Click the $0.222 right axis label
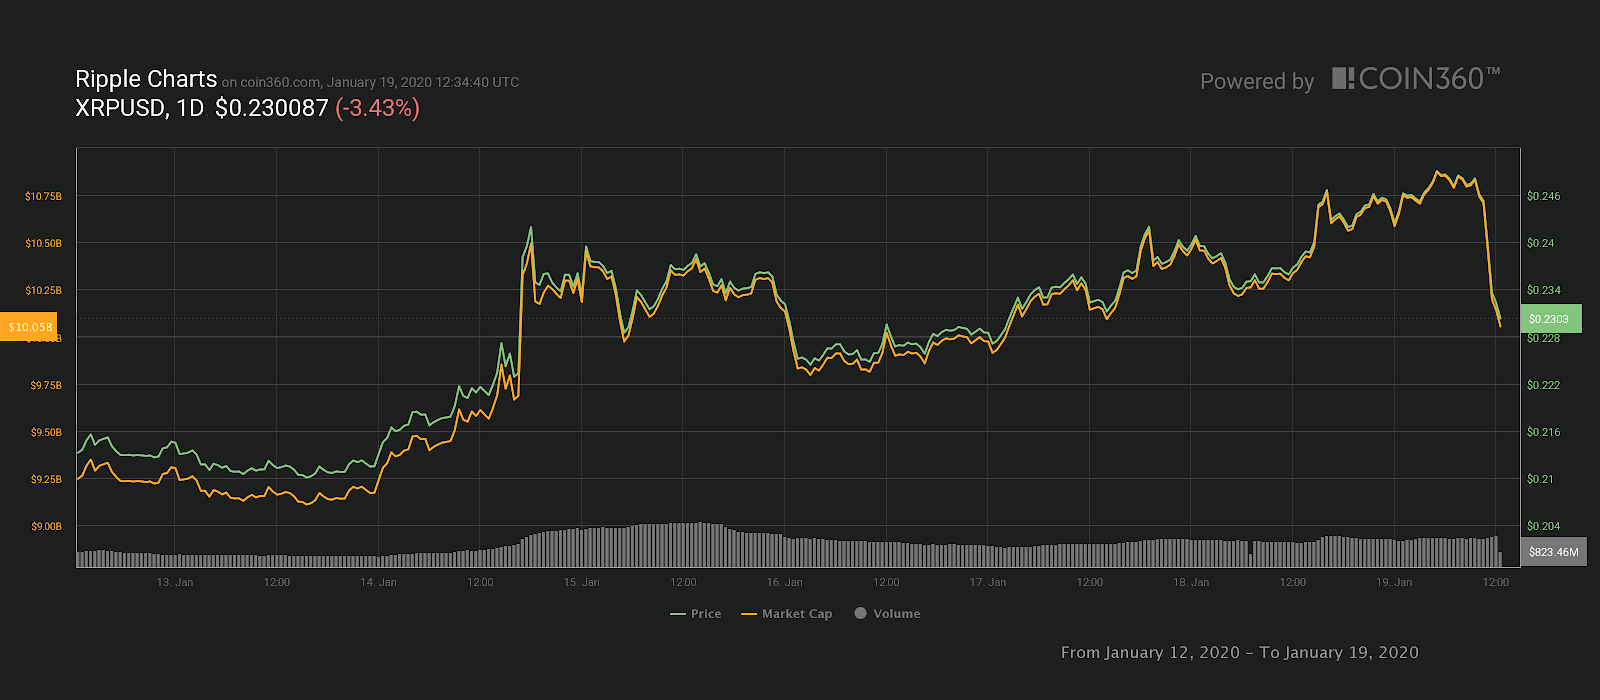 (1543, 386)
